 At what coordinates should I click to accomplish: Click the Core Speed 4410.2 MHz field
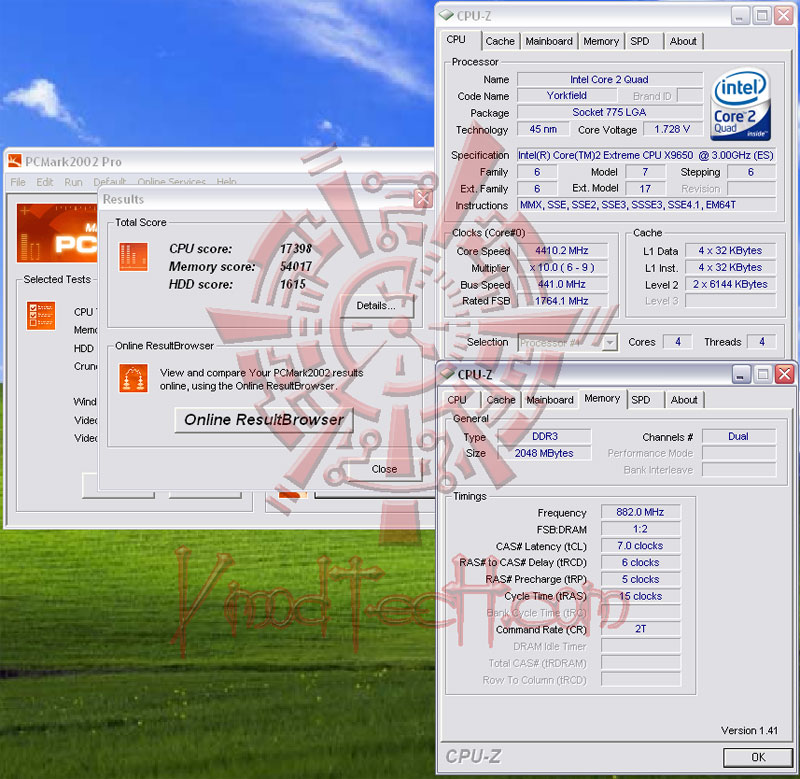click(562, 251)
